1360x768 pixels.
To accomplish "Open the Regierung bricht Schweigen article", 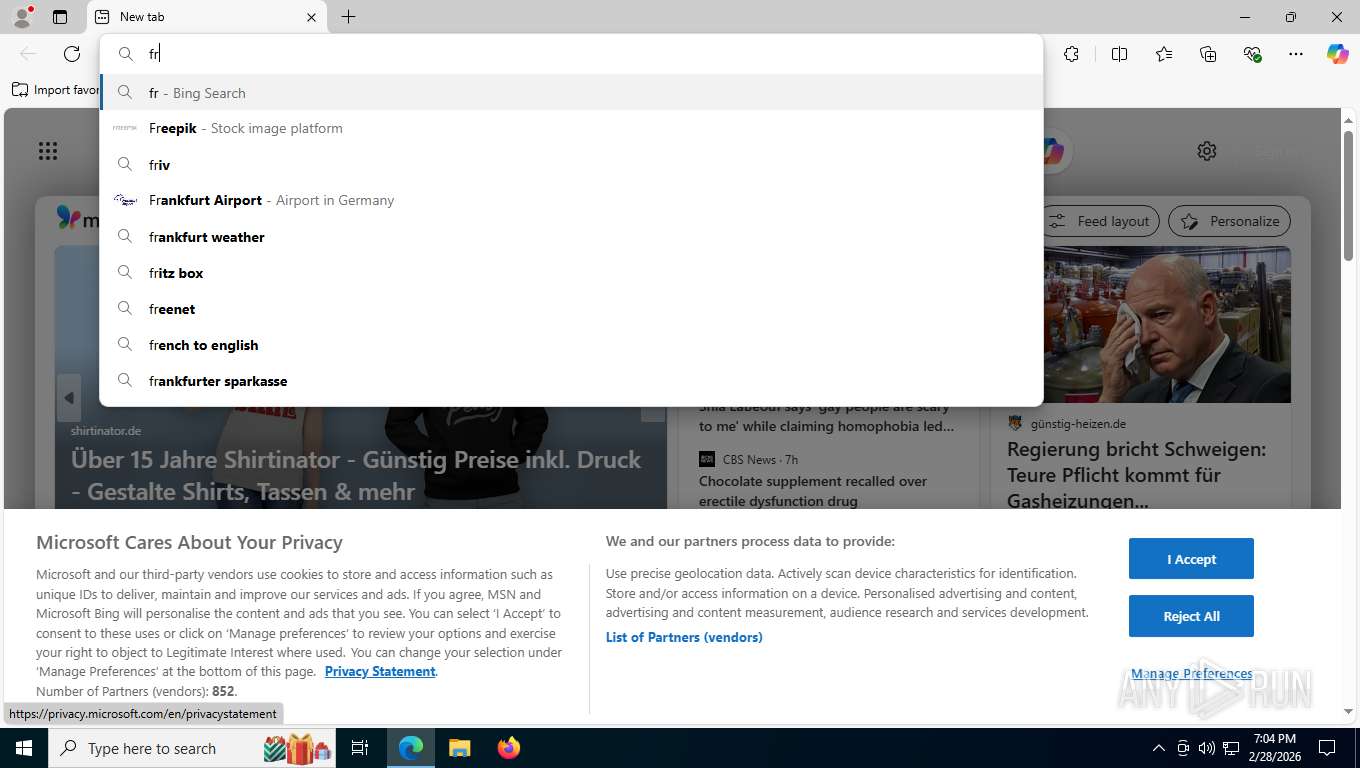I will coord(1137,474).
